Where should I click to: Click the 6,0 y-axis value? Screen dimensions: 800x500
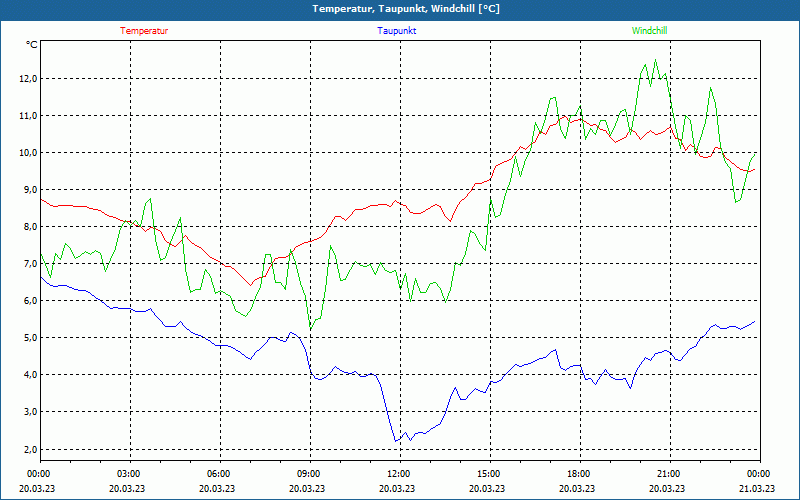click(x=30, y=301)
